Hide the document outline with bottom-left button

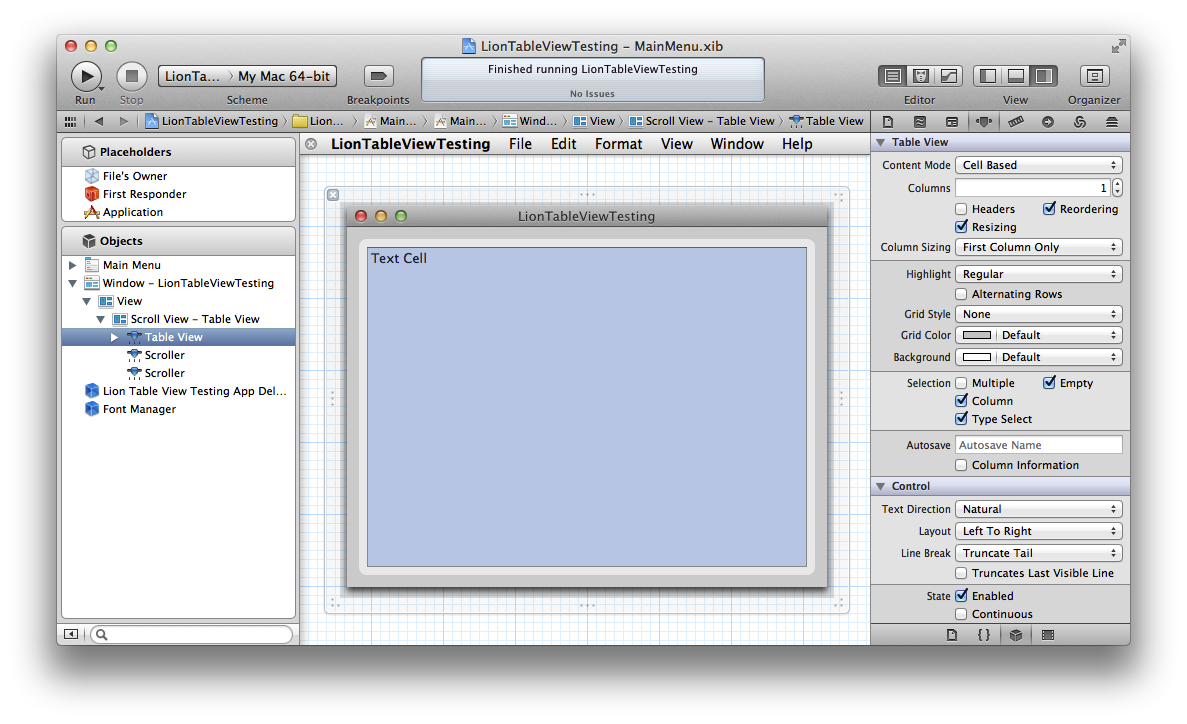[x=70, y=634]
